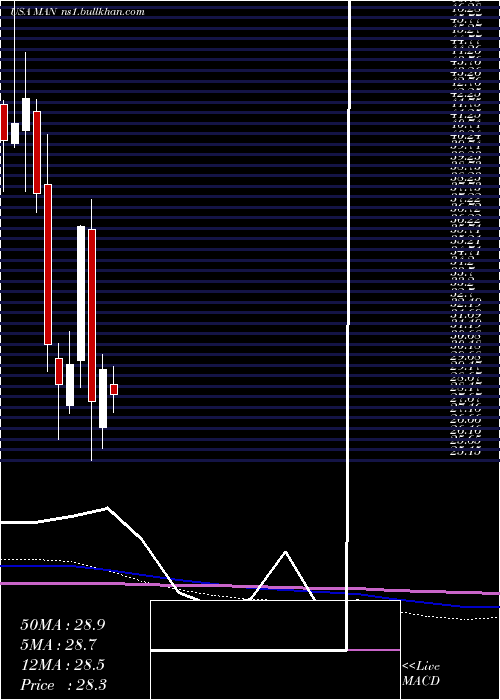Select the 'Price : 28.3' label
500x700 pixels.
[63, 685]
